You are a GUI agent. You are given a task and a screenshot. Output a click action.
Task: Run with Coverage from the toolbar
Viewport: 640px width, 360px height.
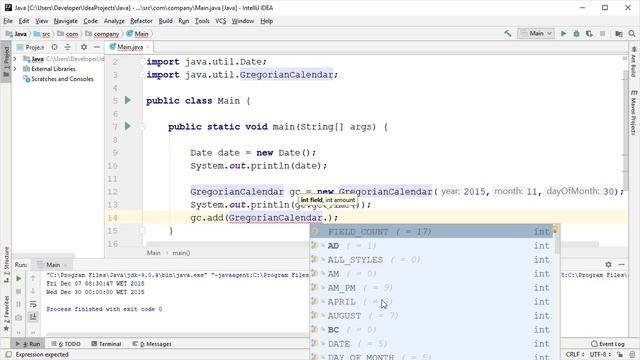[589, 33]
